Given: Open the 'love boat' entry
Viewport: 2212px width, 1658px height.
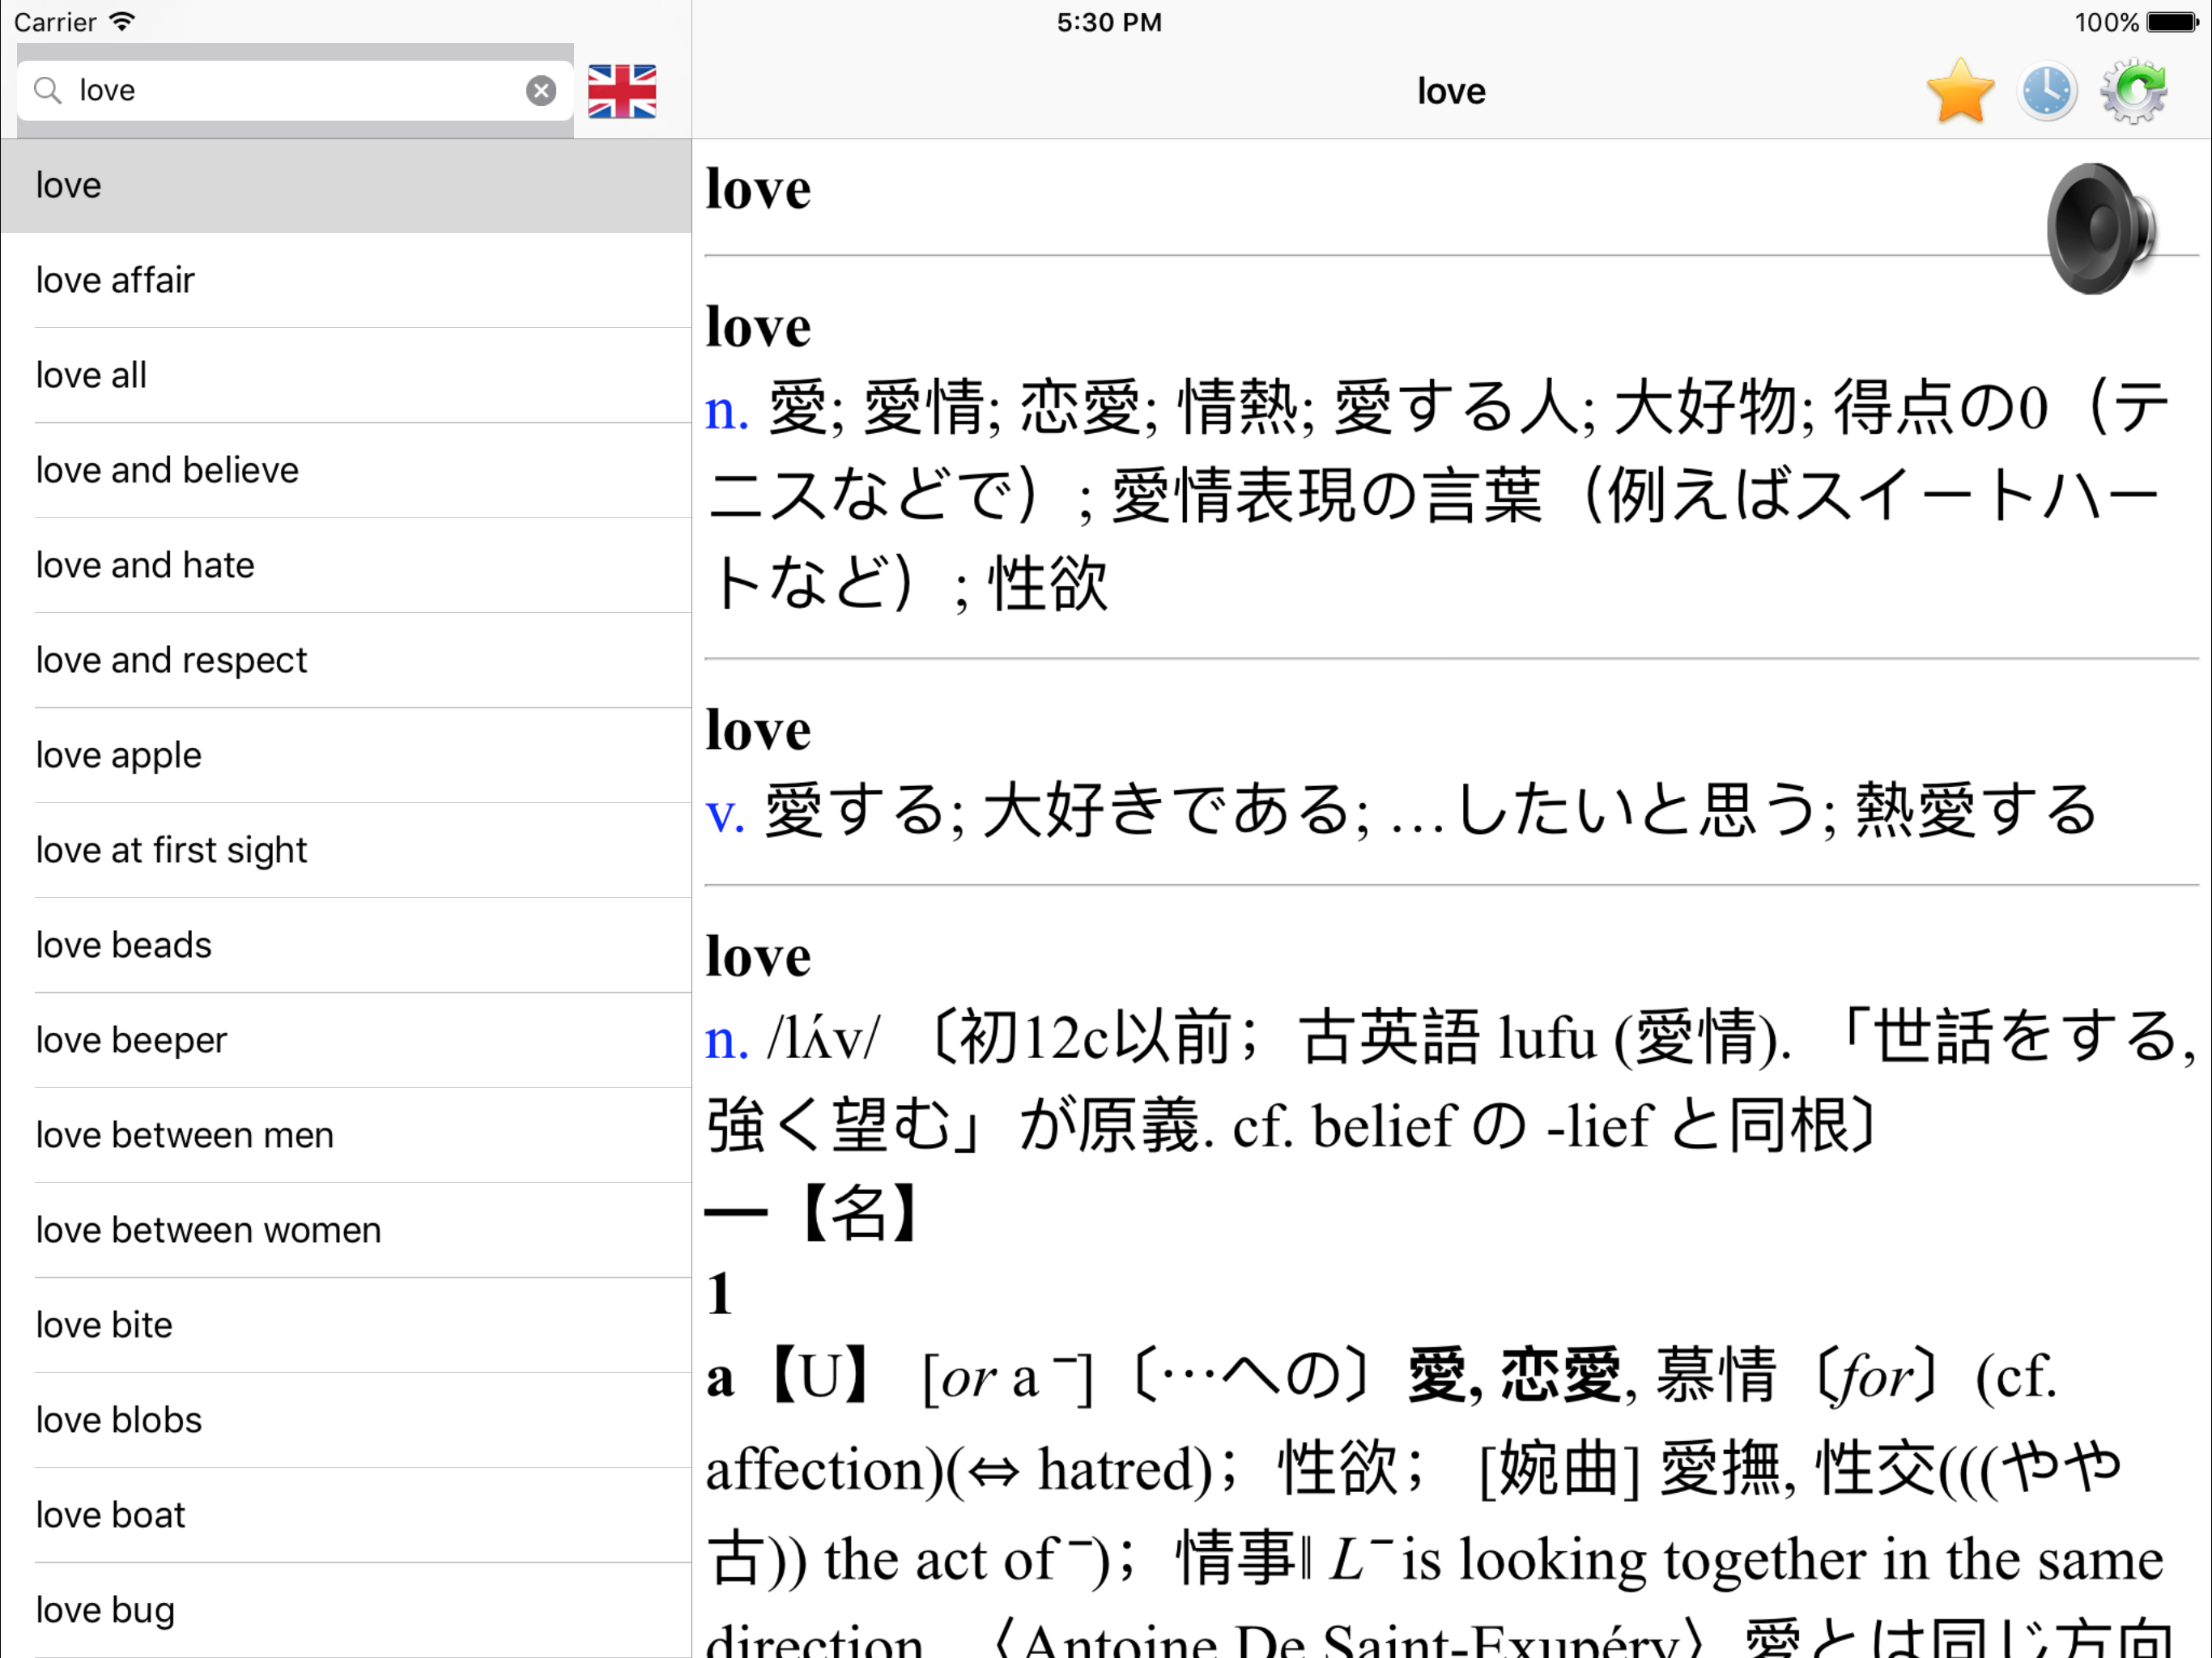Looking at the screenshot, I should click(110, 1516).
